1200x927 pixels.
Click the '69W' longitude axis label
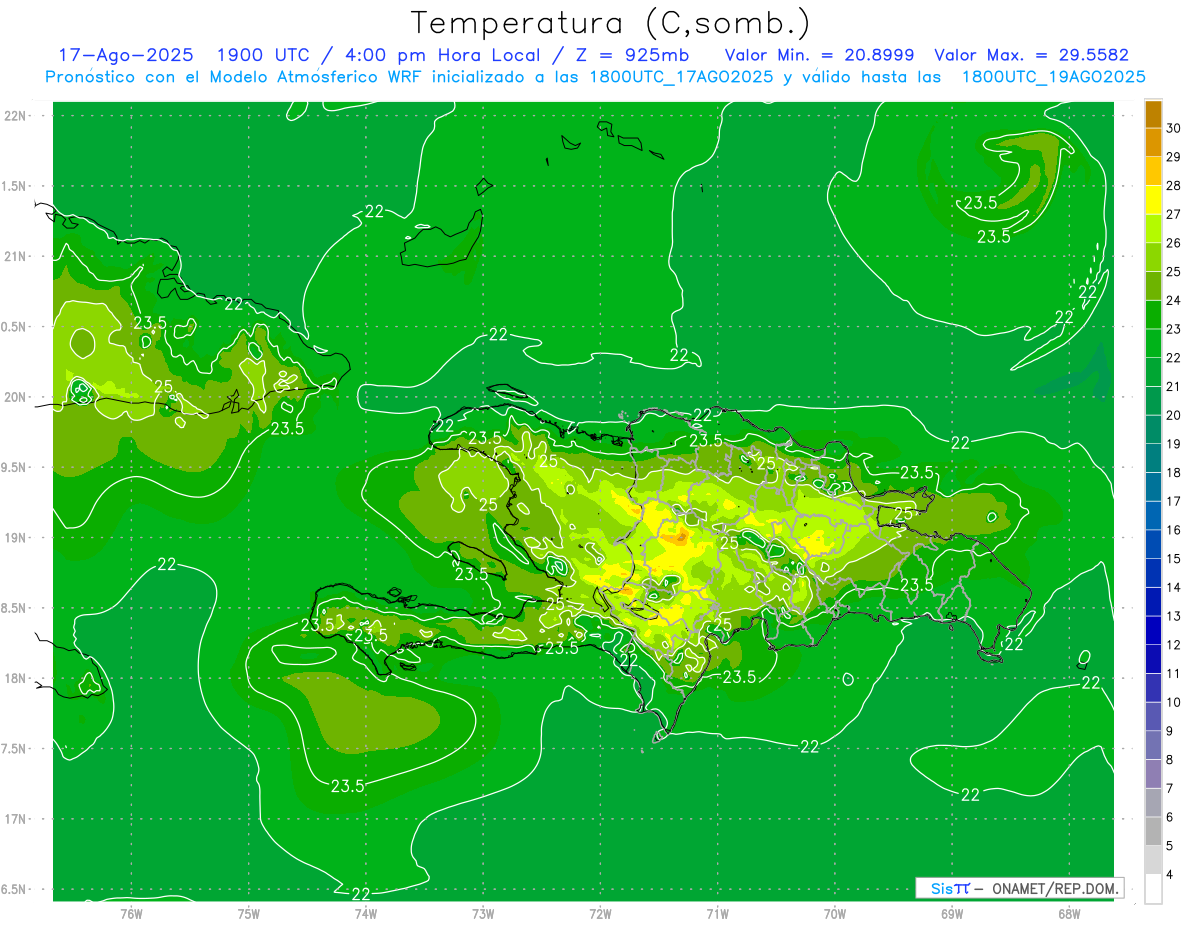click(x=952, y=913)
